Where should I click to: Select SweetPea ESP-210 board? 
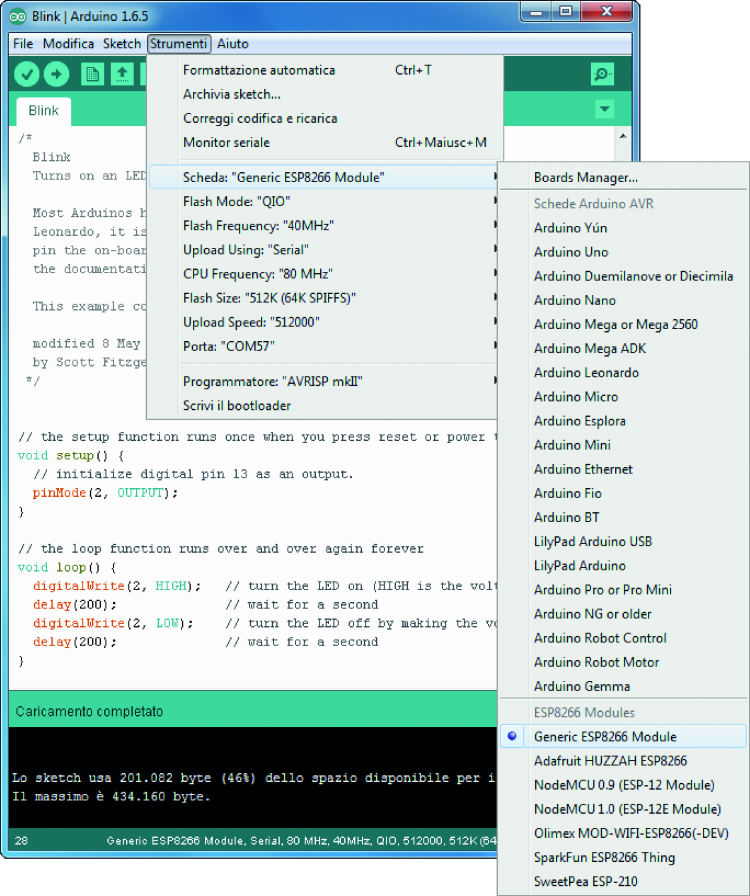coord(623,882)
